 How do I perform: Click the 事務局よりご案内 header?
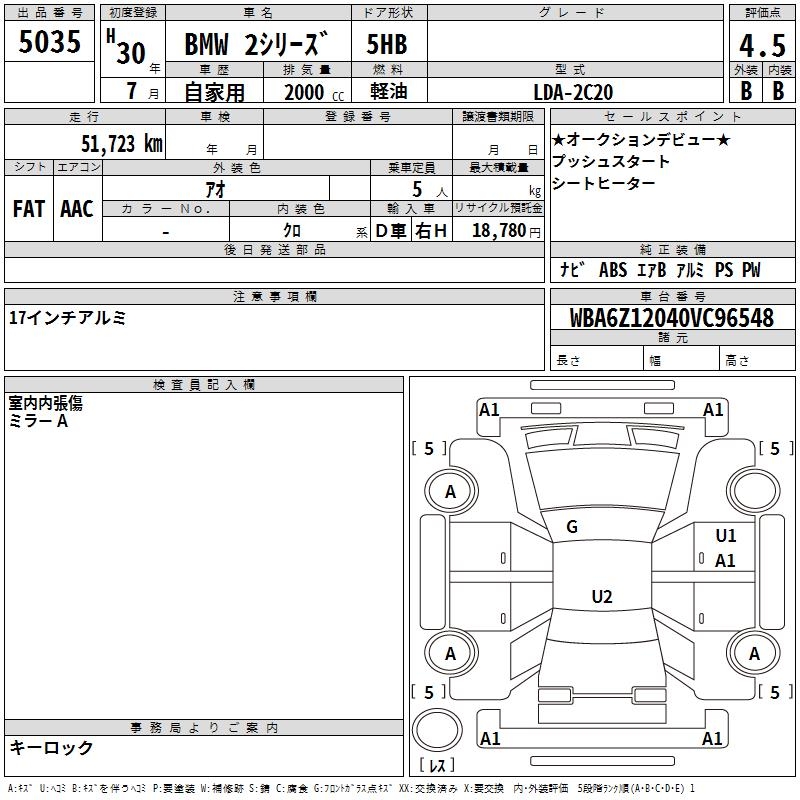point(204,728)
